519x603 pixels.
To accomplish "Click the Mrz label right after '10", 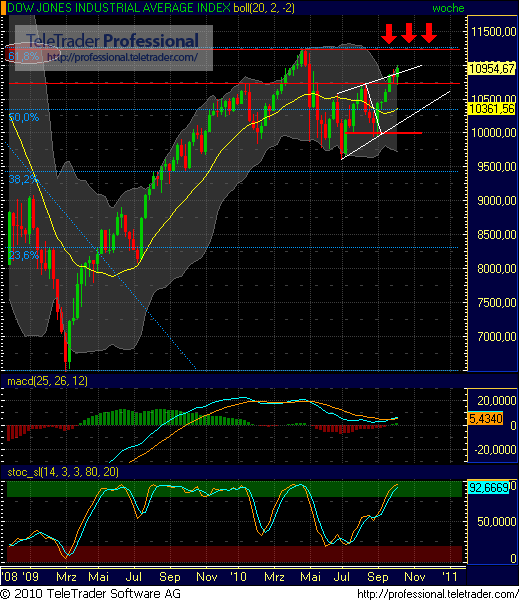I will (x=274, y=577).
